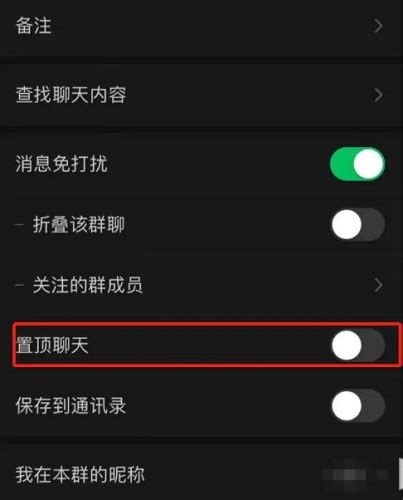403x500 pixels.
Task: Open 我在本群的昵称 setting
Action: coord(201,474)
